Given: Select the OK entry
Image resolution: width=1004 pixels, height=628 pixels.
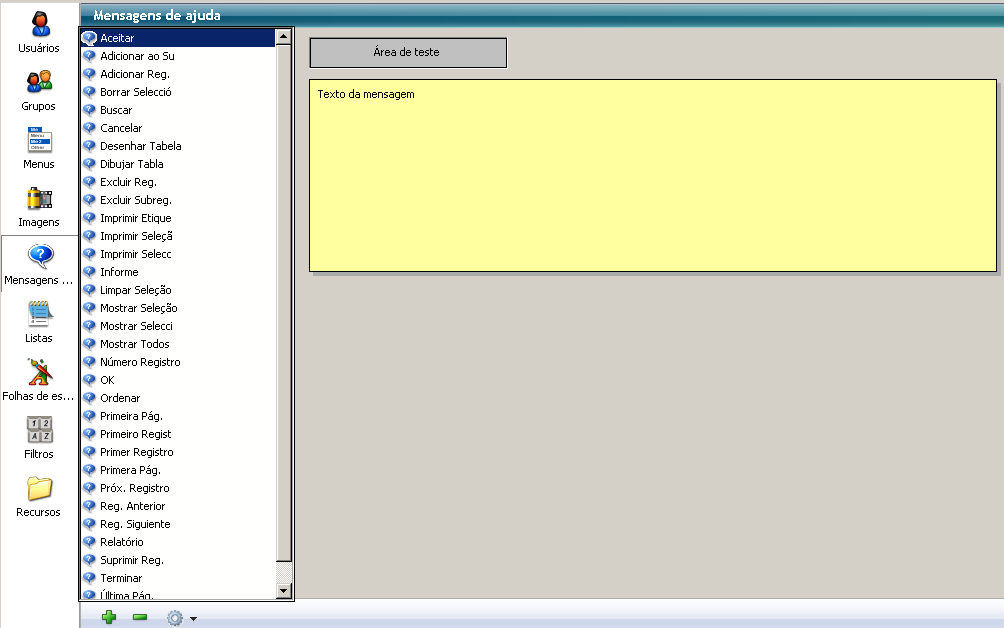Looking at the screenshot, I should click(x=178, y=380).
